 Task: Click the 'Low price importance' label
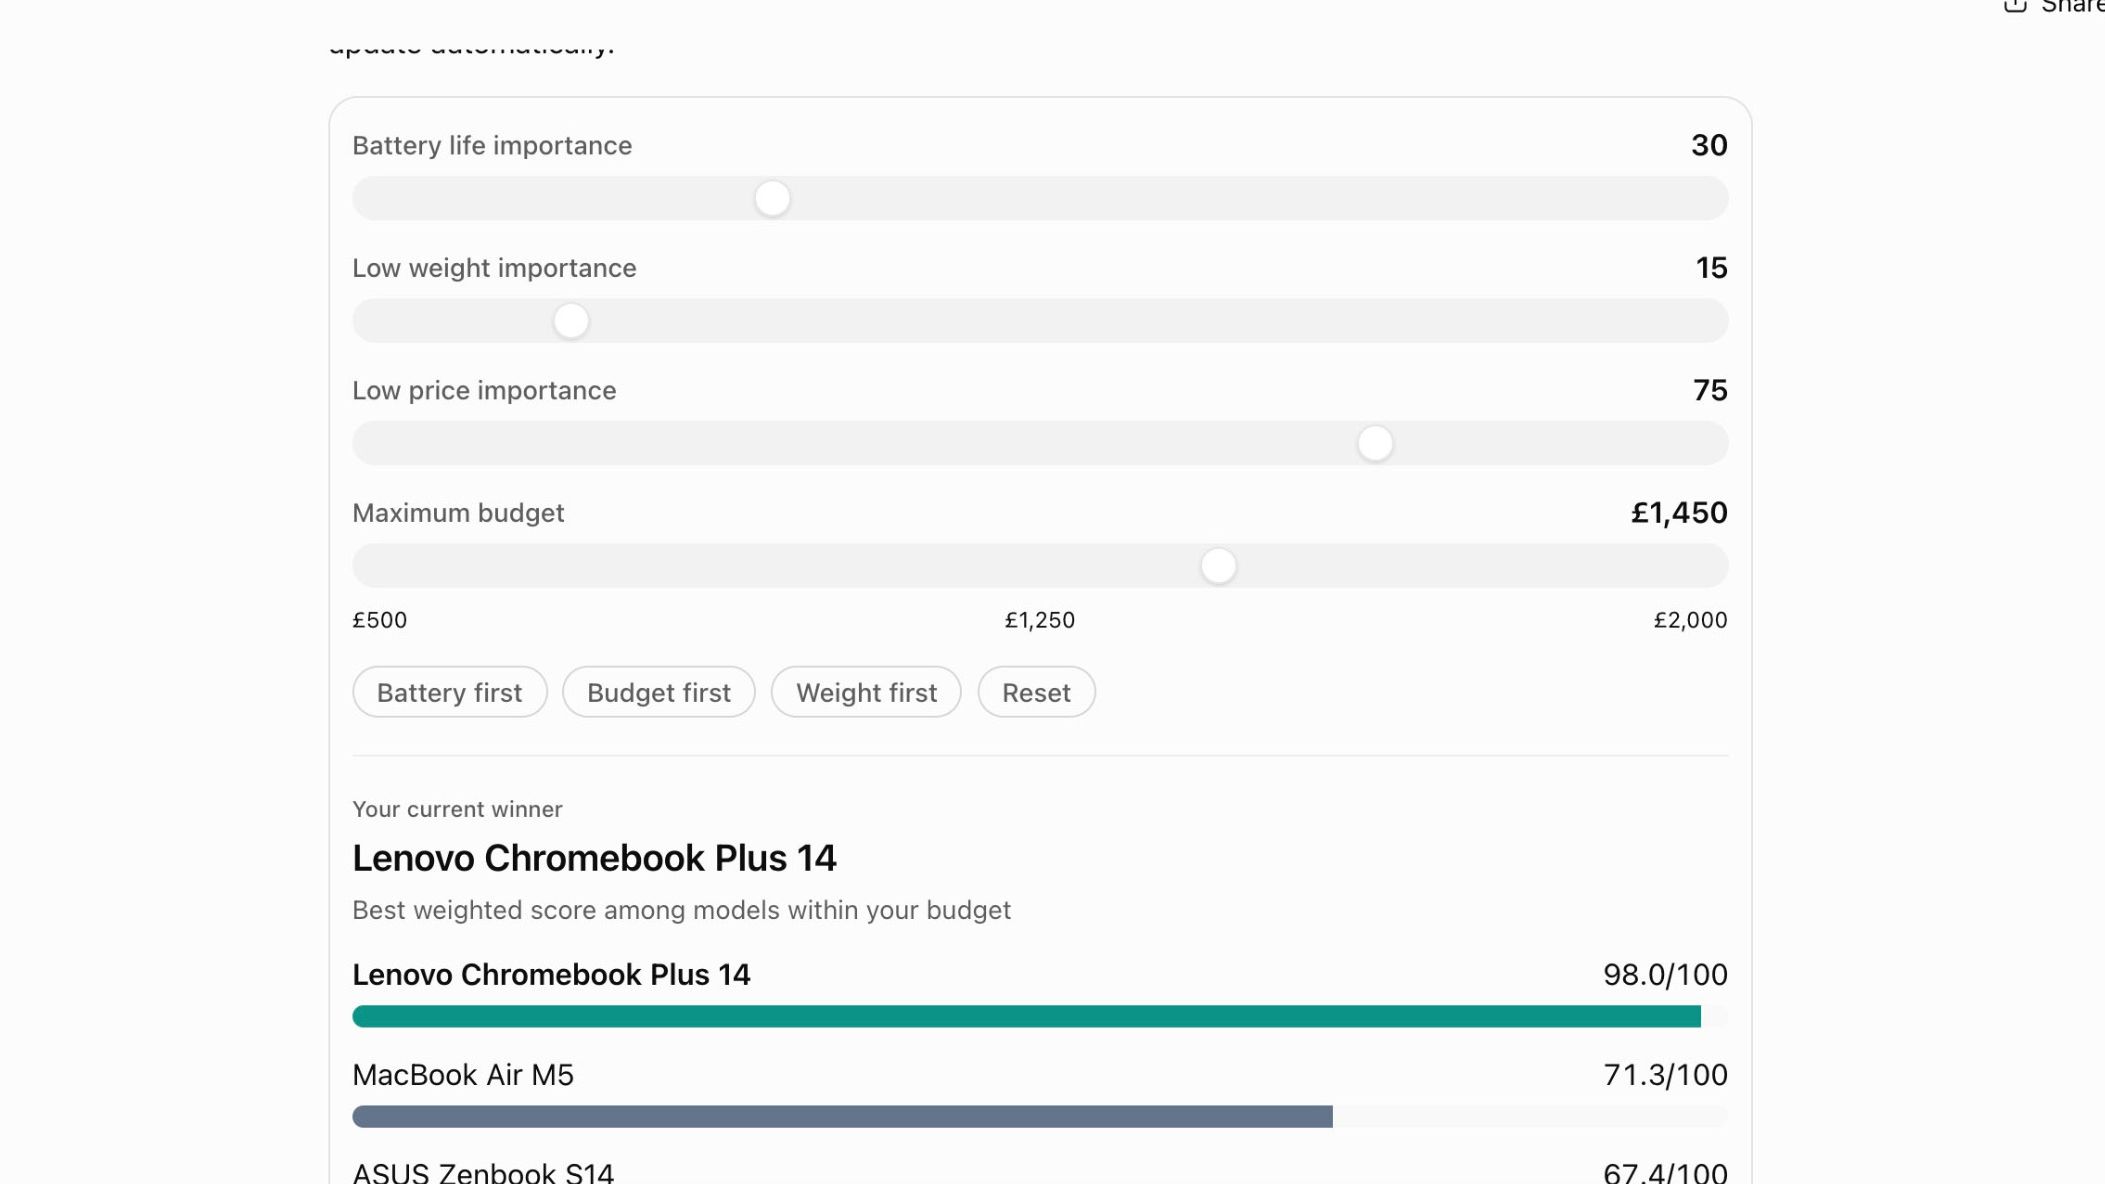click(484, 391)
